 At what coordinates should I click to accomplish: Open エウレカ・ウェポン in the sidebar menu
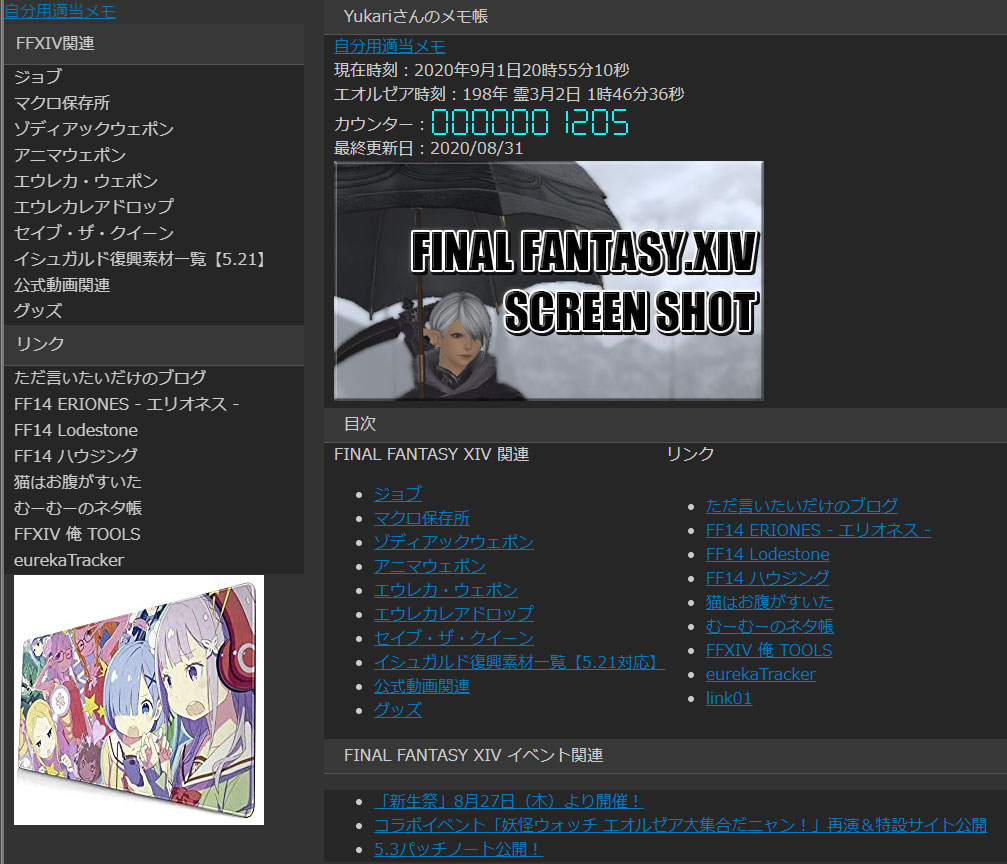tap(86, 181)
